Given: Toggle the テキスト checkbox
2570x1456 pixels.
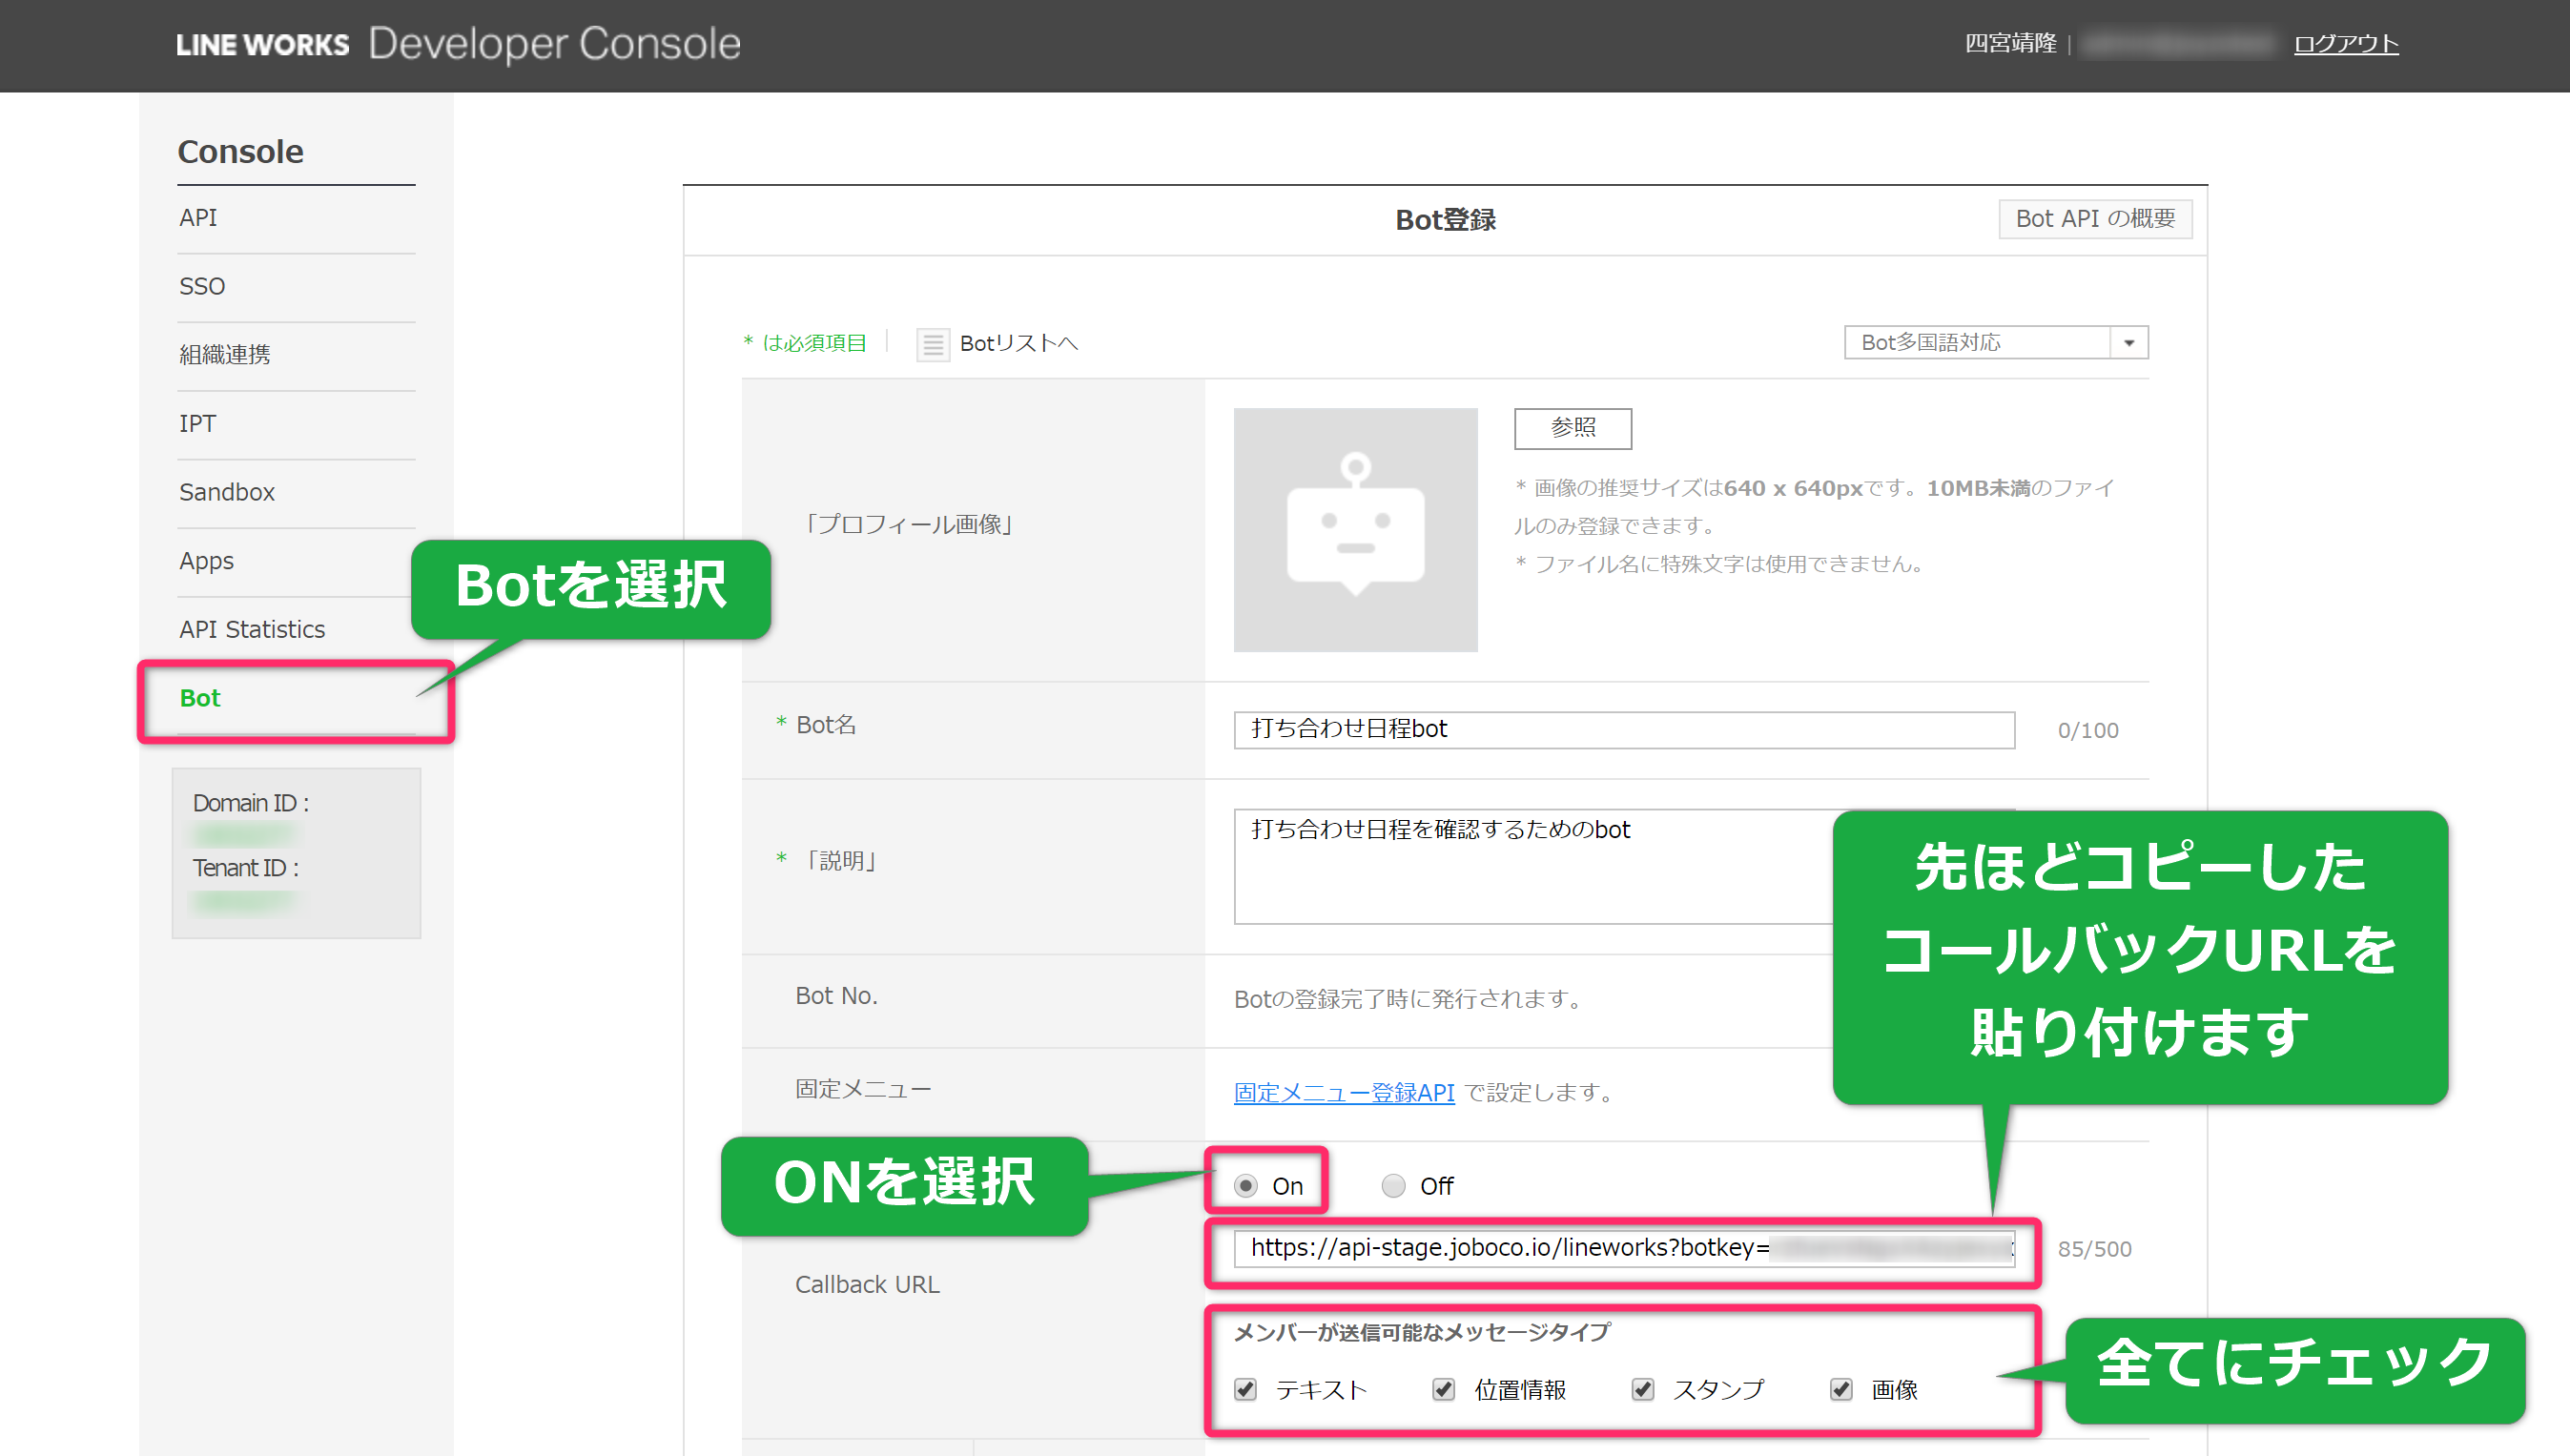Looking at the screenshot, I should [x=1245, y=1389].
